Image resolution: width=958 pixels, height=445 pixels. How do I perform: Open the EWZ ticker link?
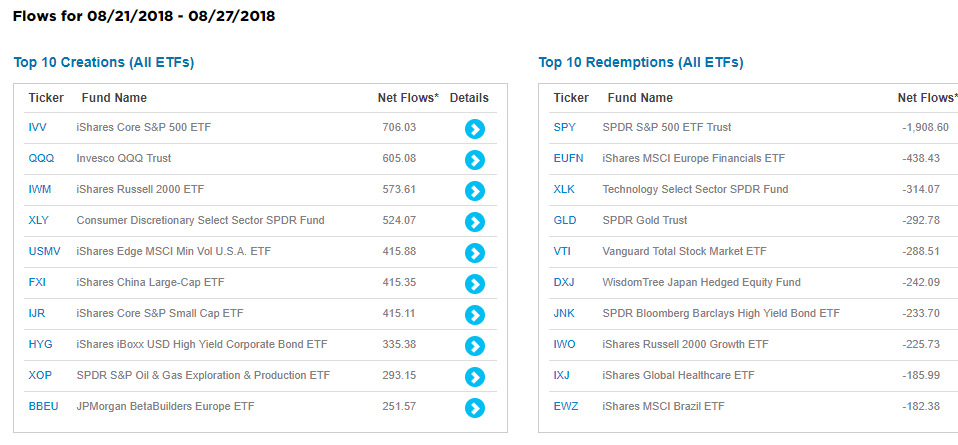[x=565, y=406]
